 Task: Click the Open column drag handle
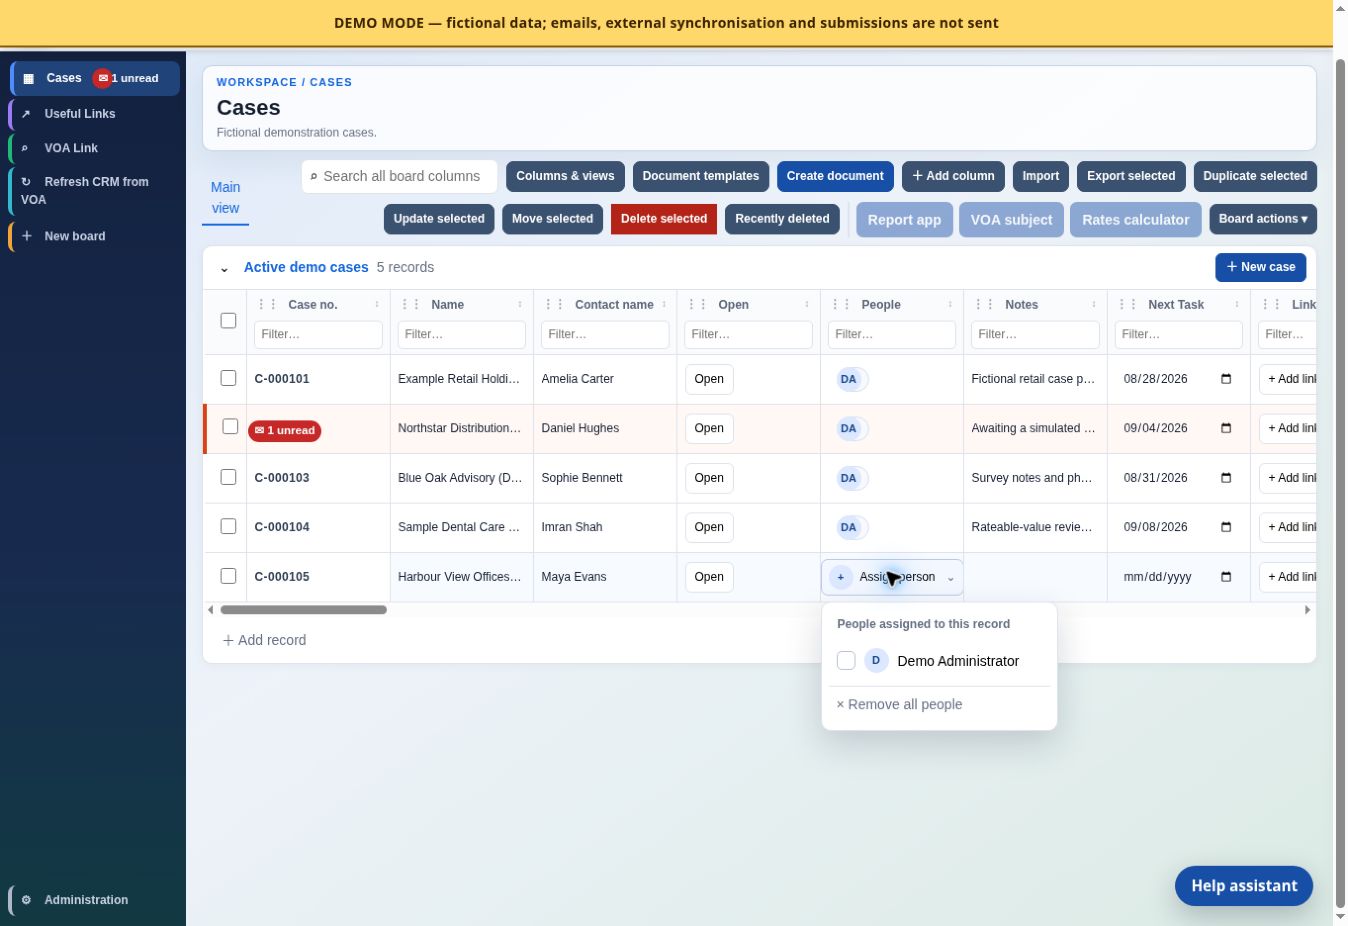tap(697, 305)
